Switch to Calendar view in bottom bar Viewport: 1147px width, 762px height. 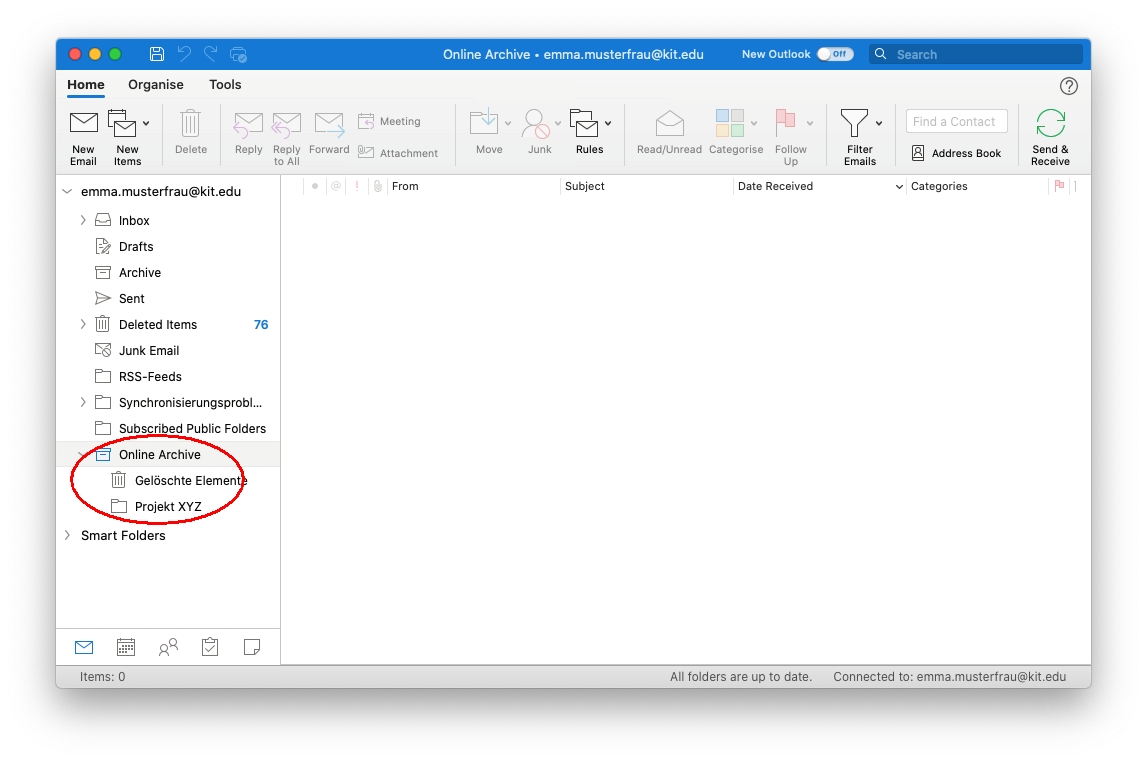(x=126, y=647)
